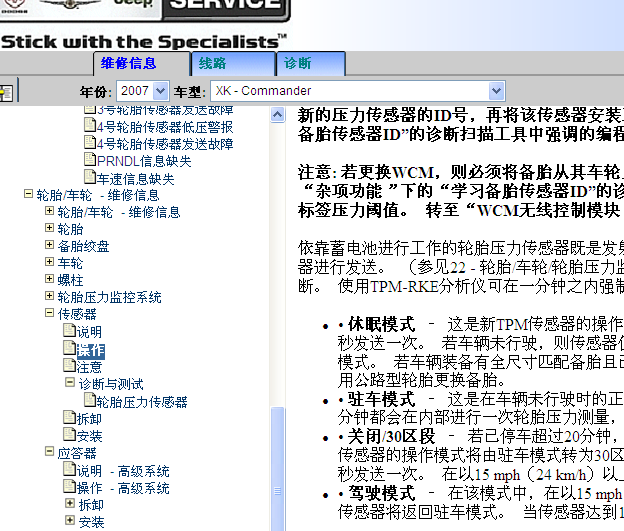Open the XK - Commander model dropdown
The height and width of the screenshot is (531, 624).
[x=496, y=91]
